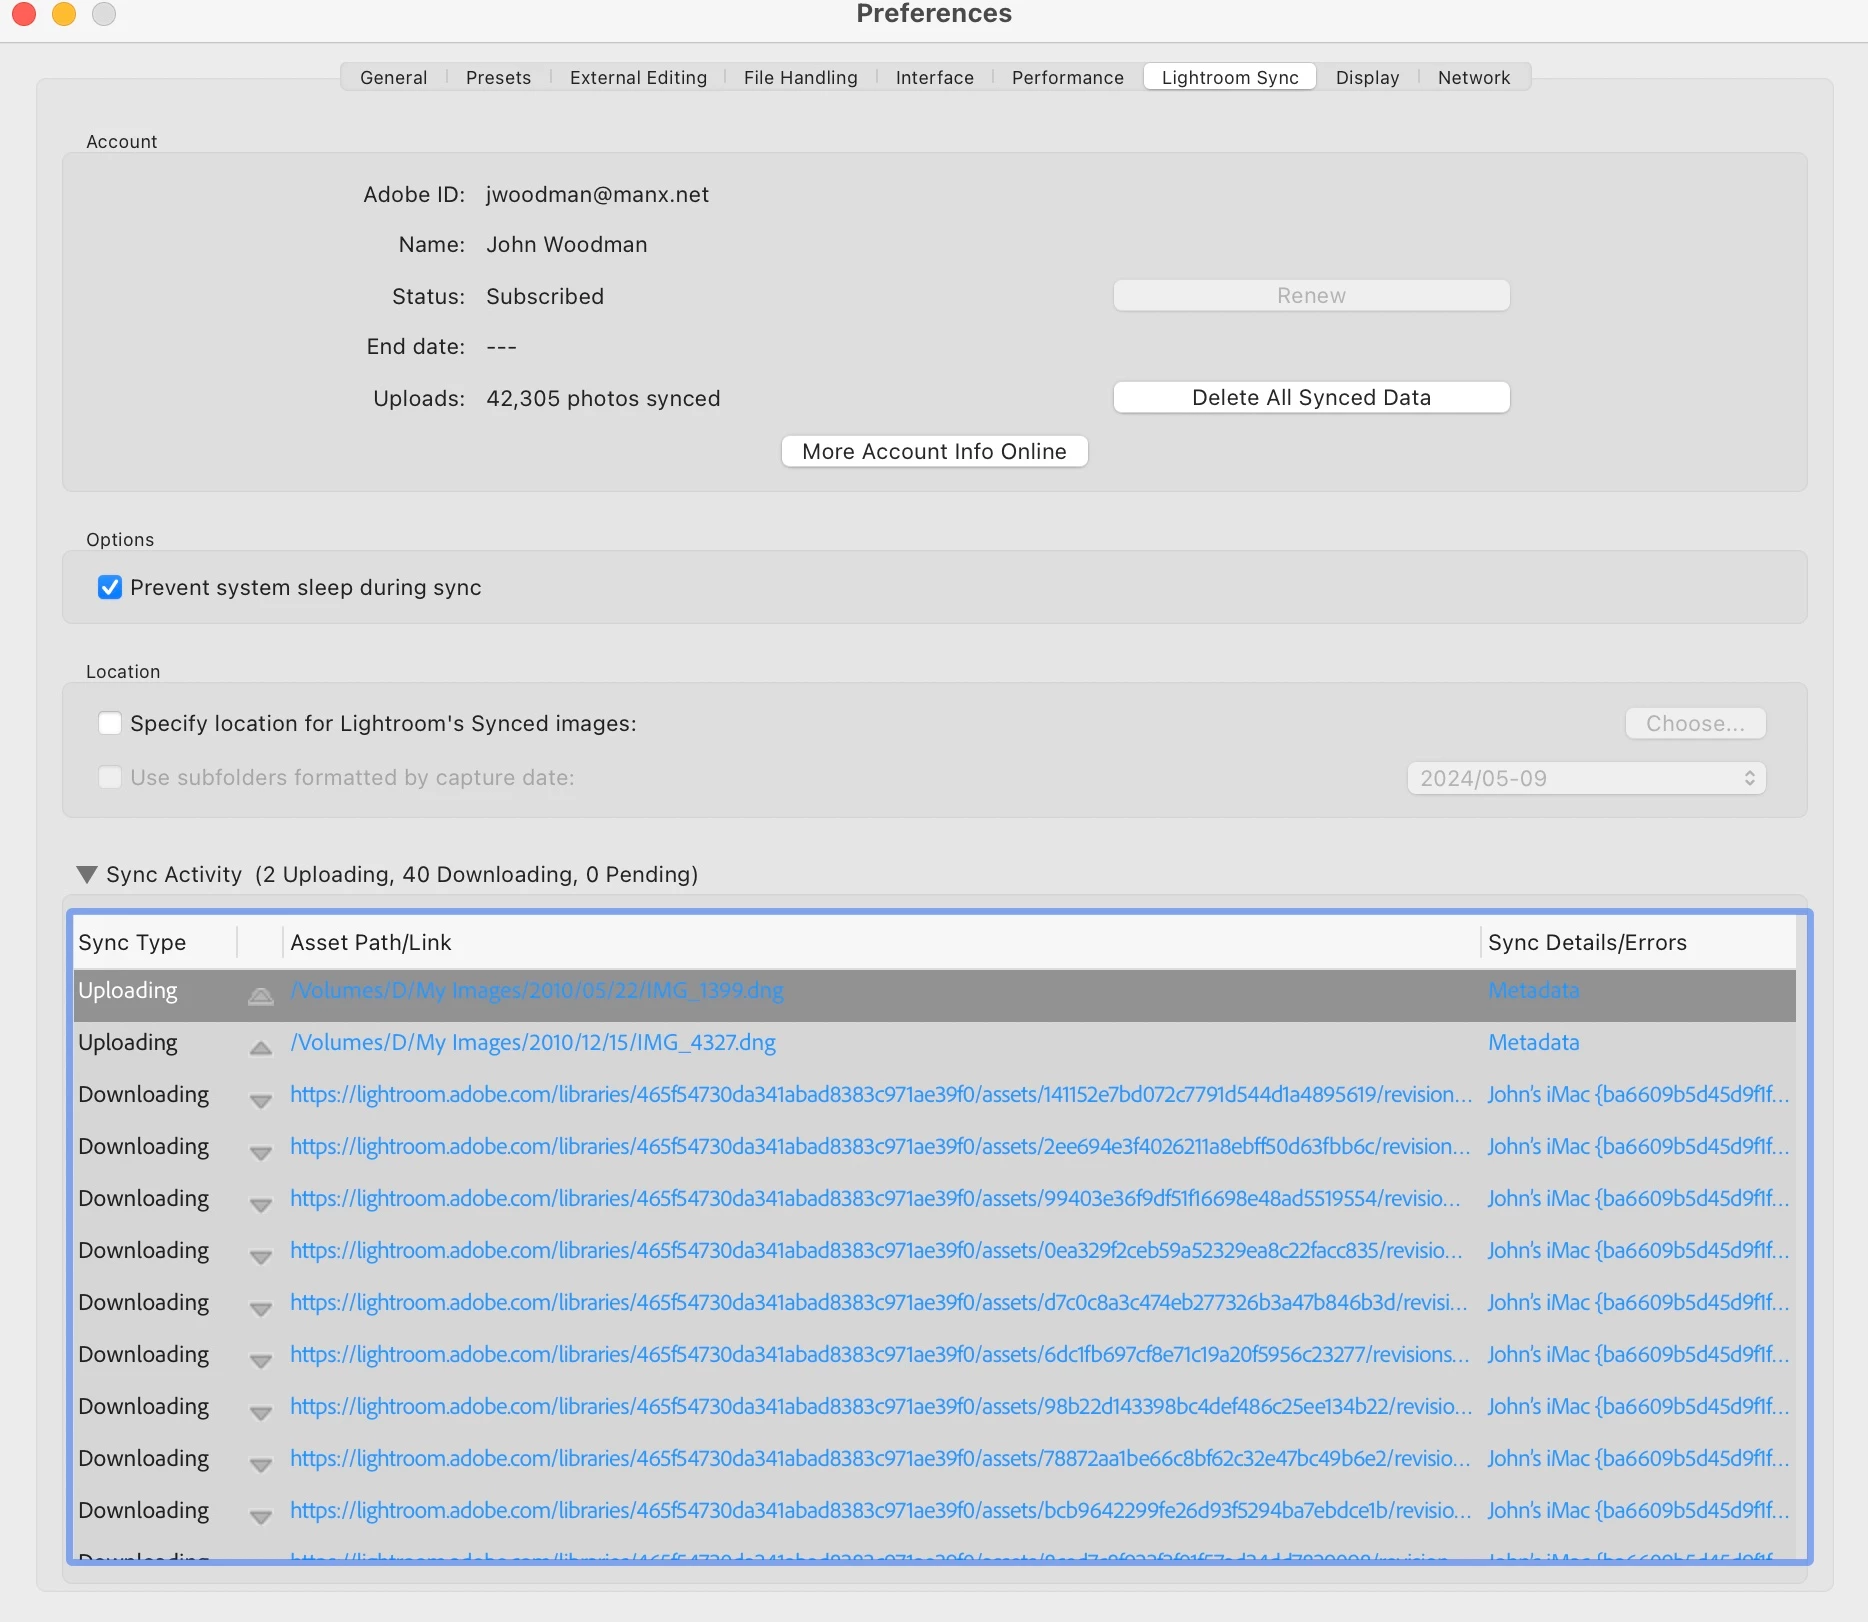1868x1622 pixels.
Task: Open asset link containing 78872aa1be66c8bf62c32e47bc49b6e2
Action: click(881, 1459)
